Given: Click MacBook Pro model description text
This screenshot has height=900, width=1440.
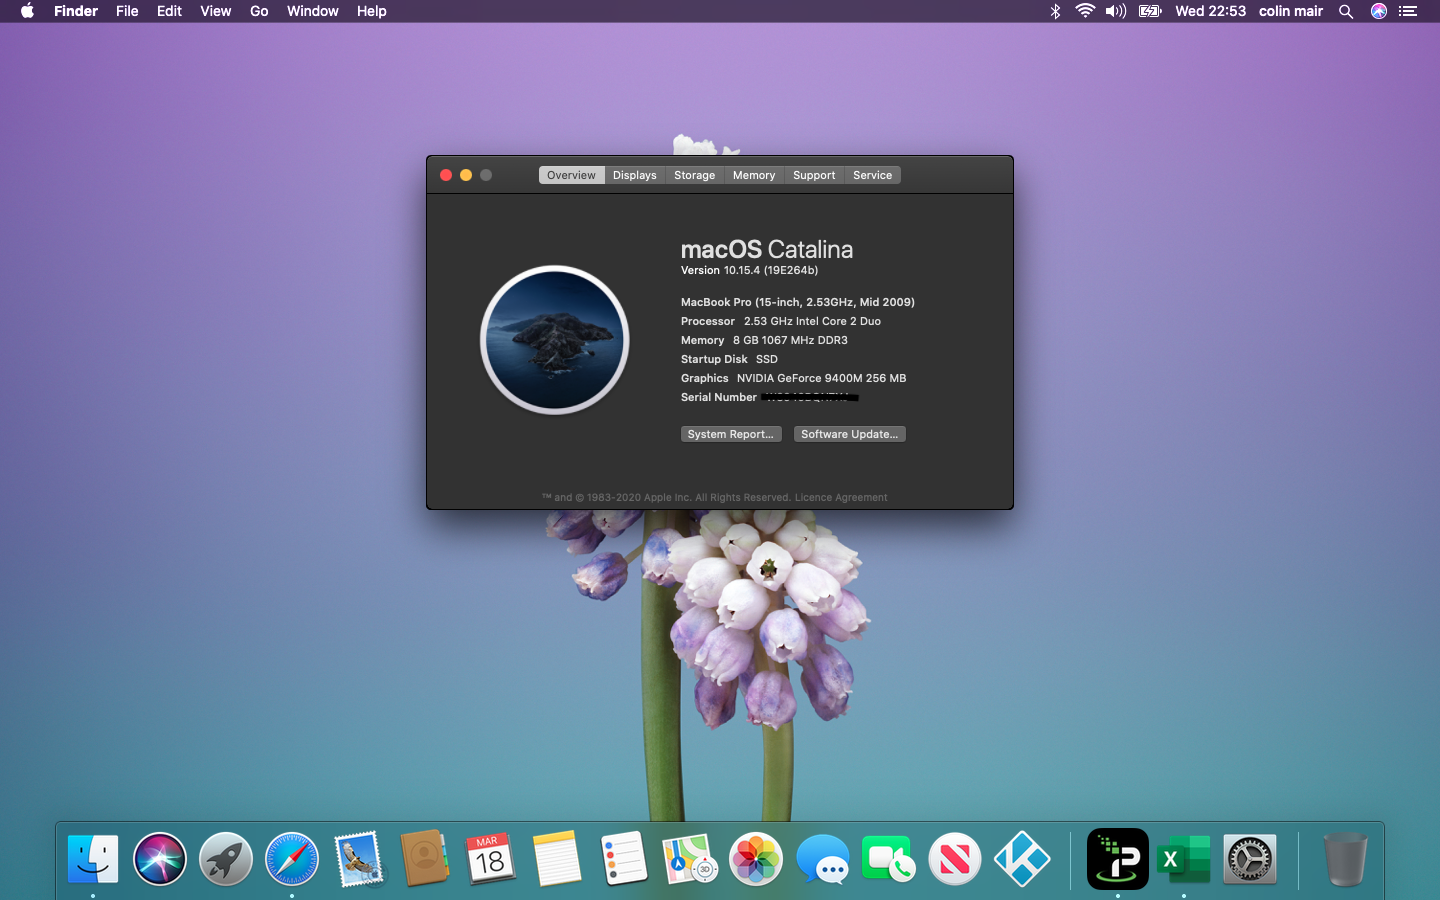Looking at the screenshot, I should click(x=798, y=302).
